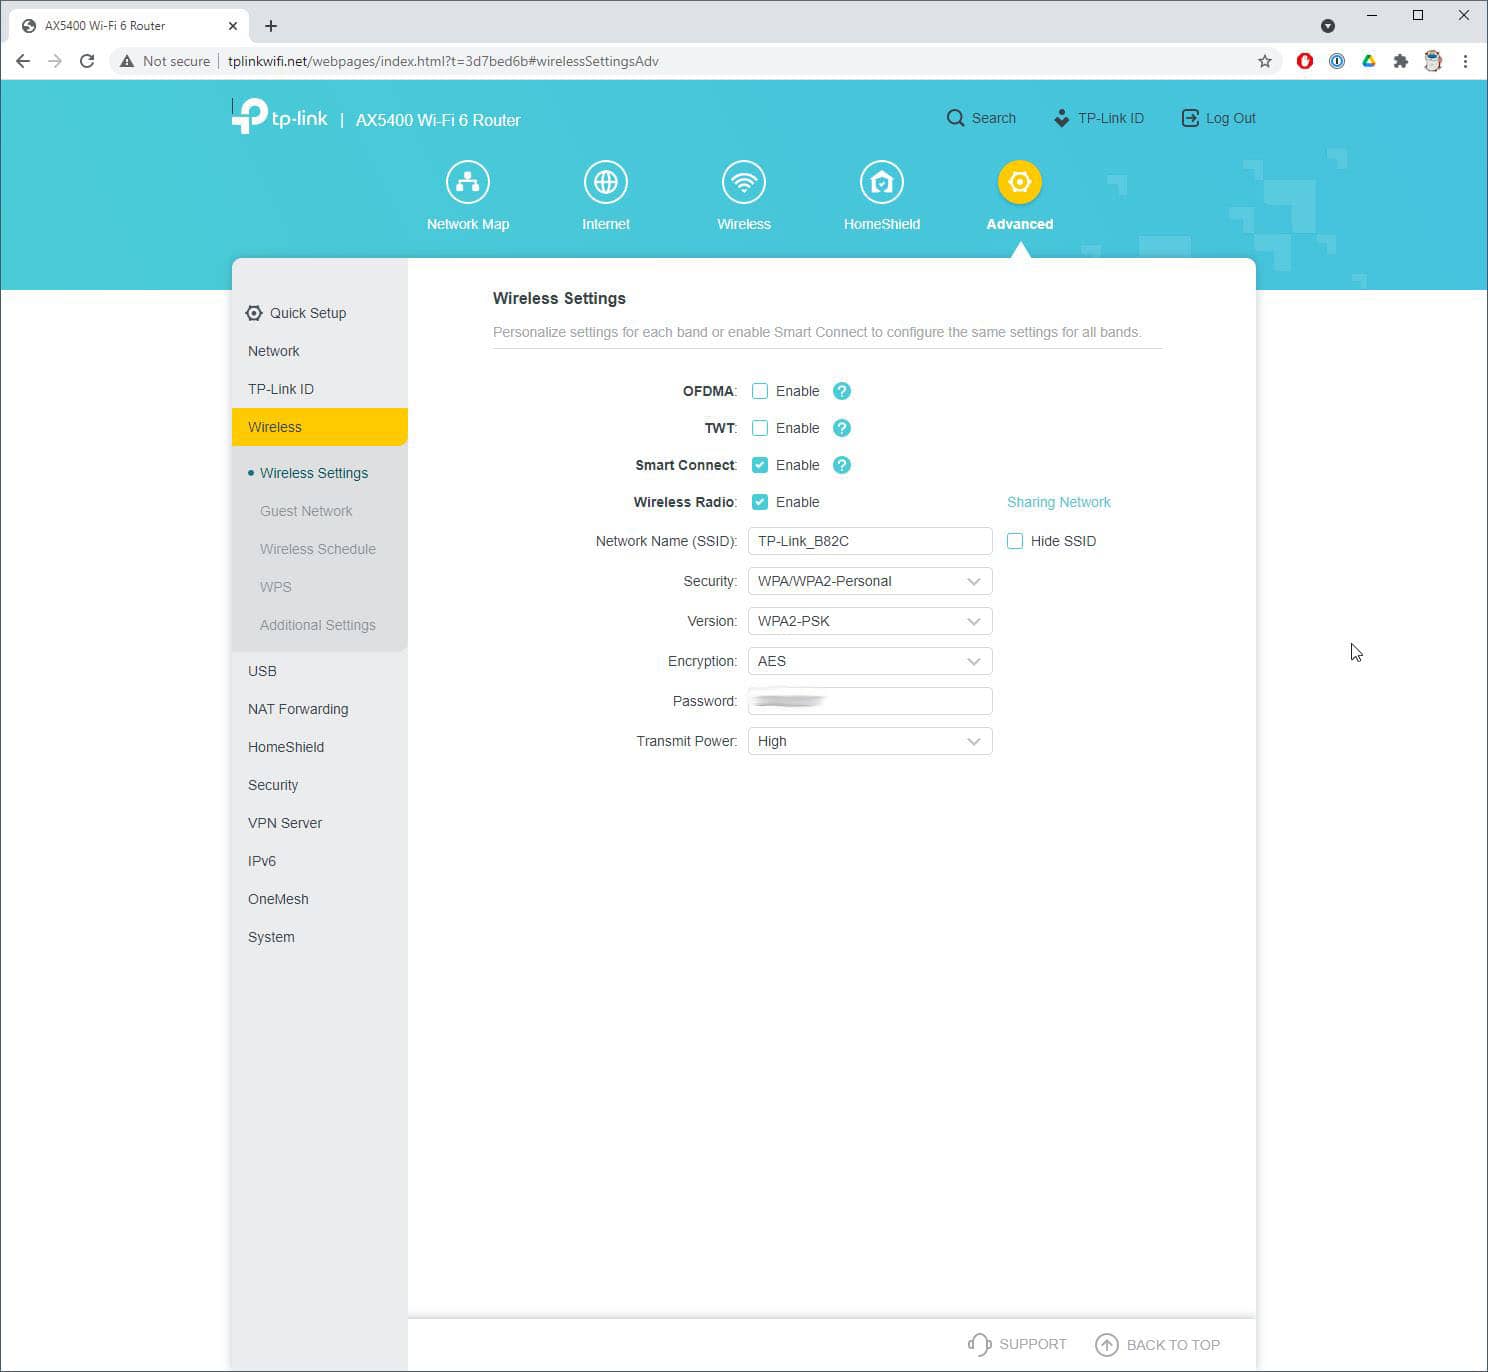Click the Wireless Settings submenu link

point(314,473)
